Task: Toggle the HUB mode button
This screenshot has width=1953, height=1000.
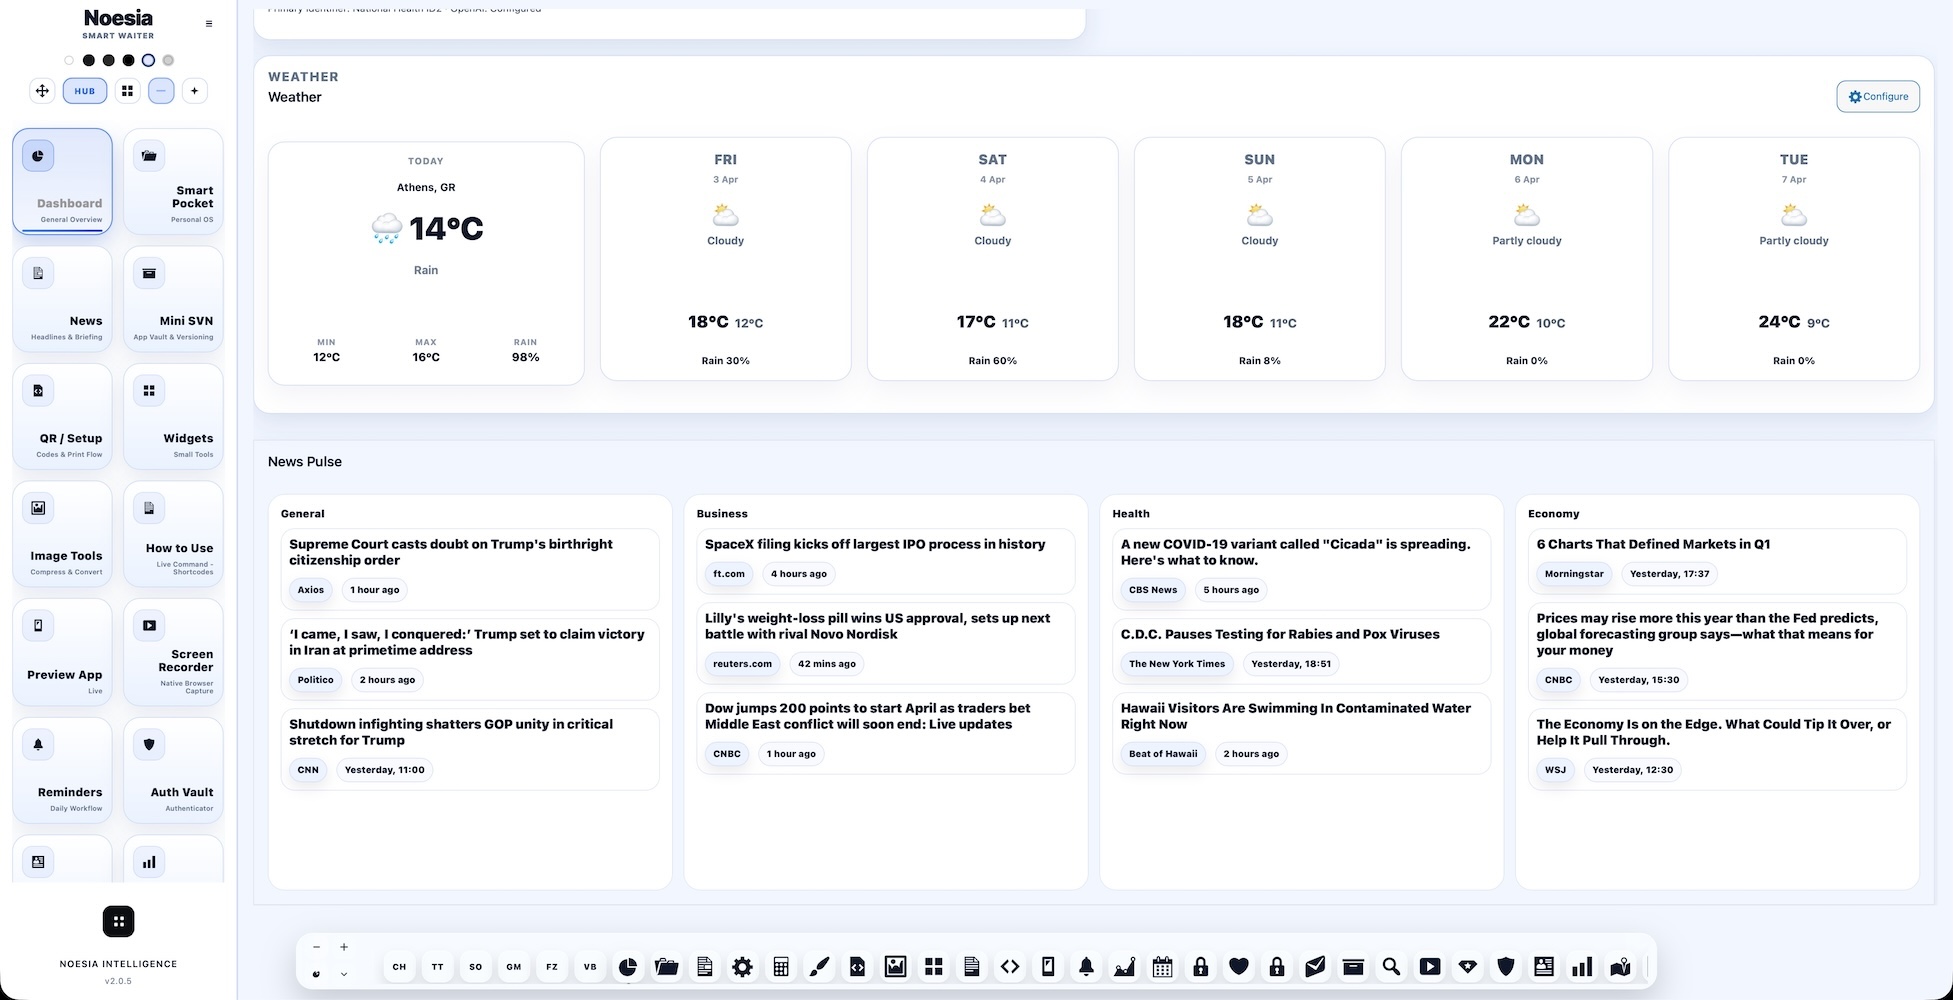Action: point(85,91)
